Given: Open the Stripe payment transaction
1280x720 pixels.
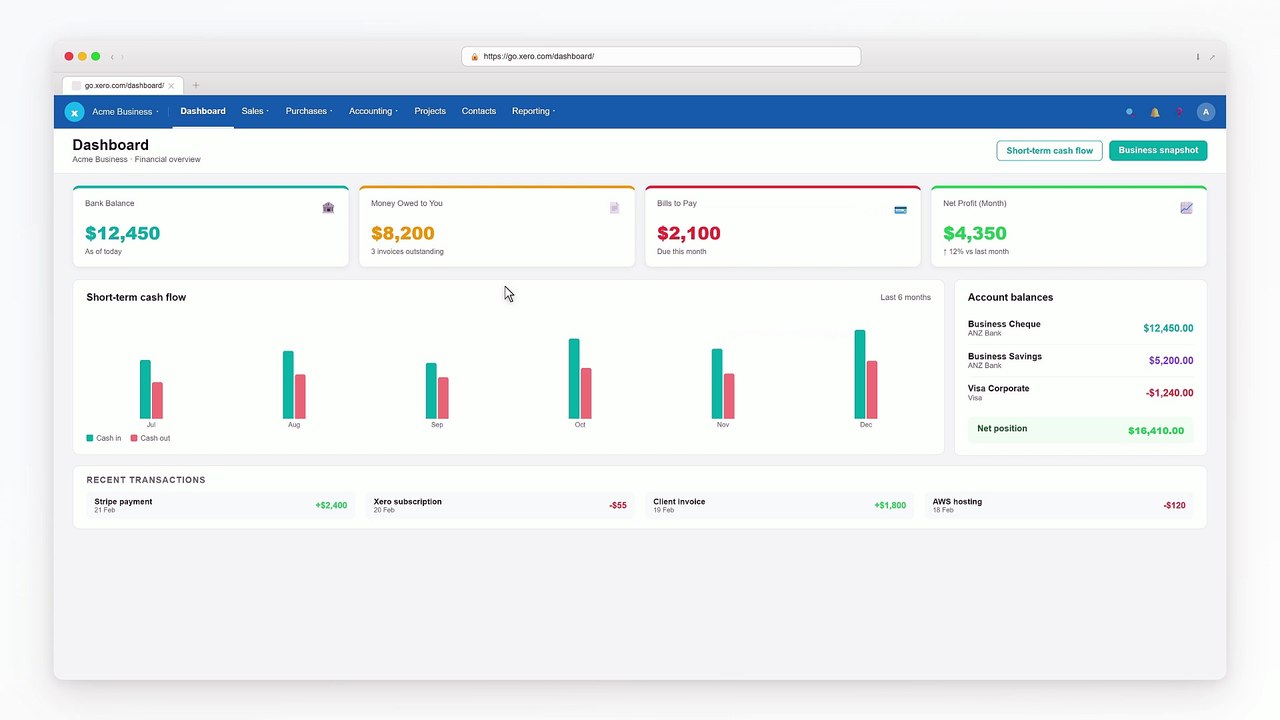Looking at the screenshot, I should [x=221, y=505].
